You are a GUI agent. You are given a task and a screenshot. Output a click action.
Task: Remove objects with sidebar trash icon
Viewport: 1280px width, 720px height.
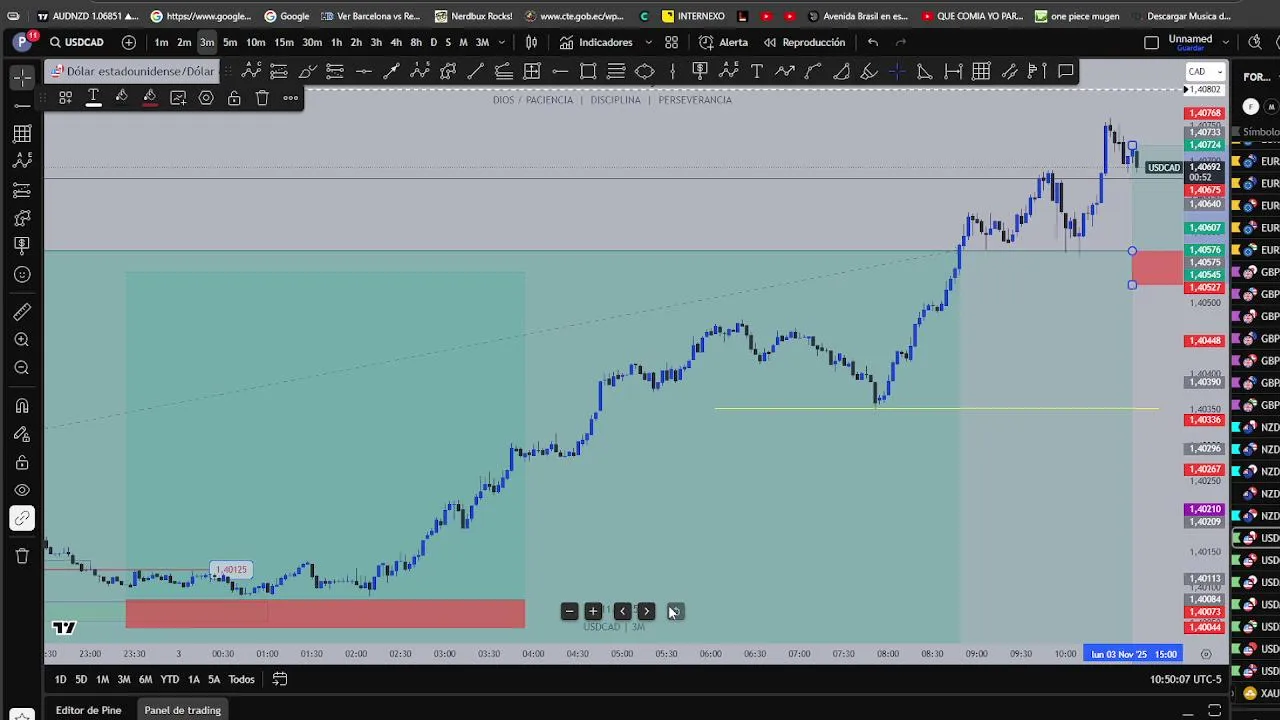tap(22, 556)
